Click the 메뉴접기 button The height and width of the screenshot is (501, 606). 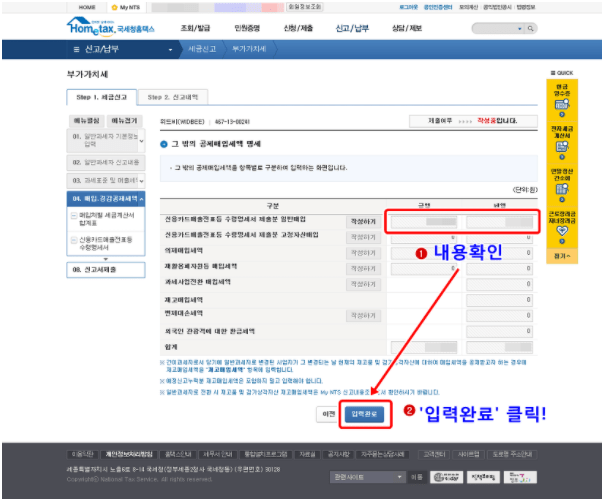(x=124, y=121)
